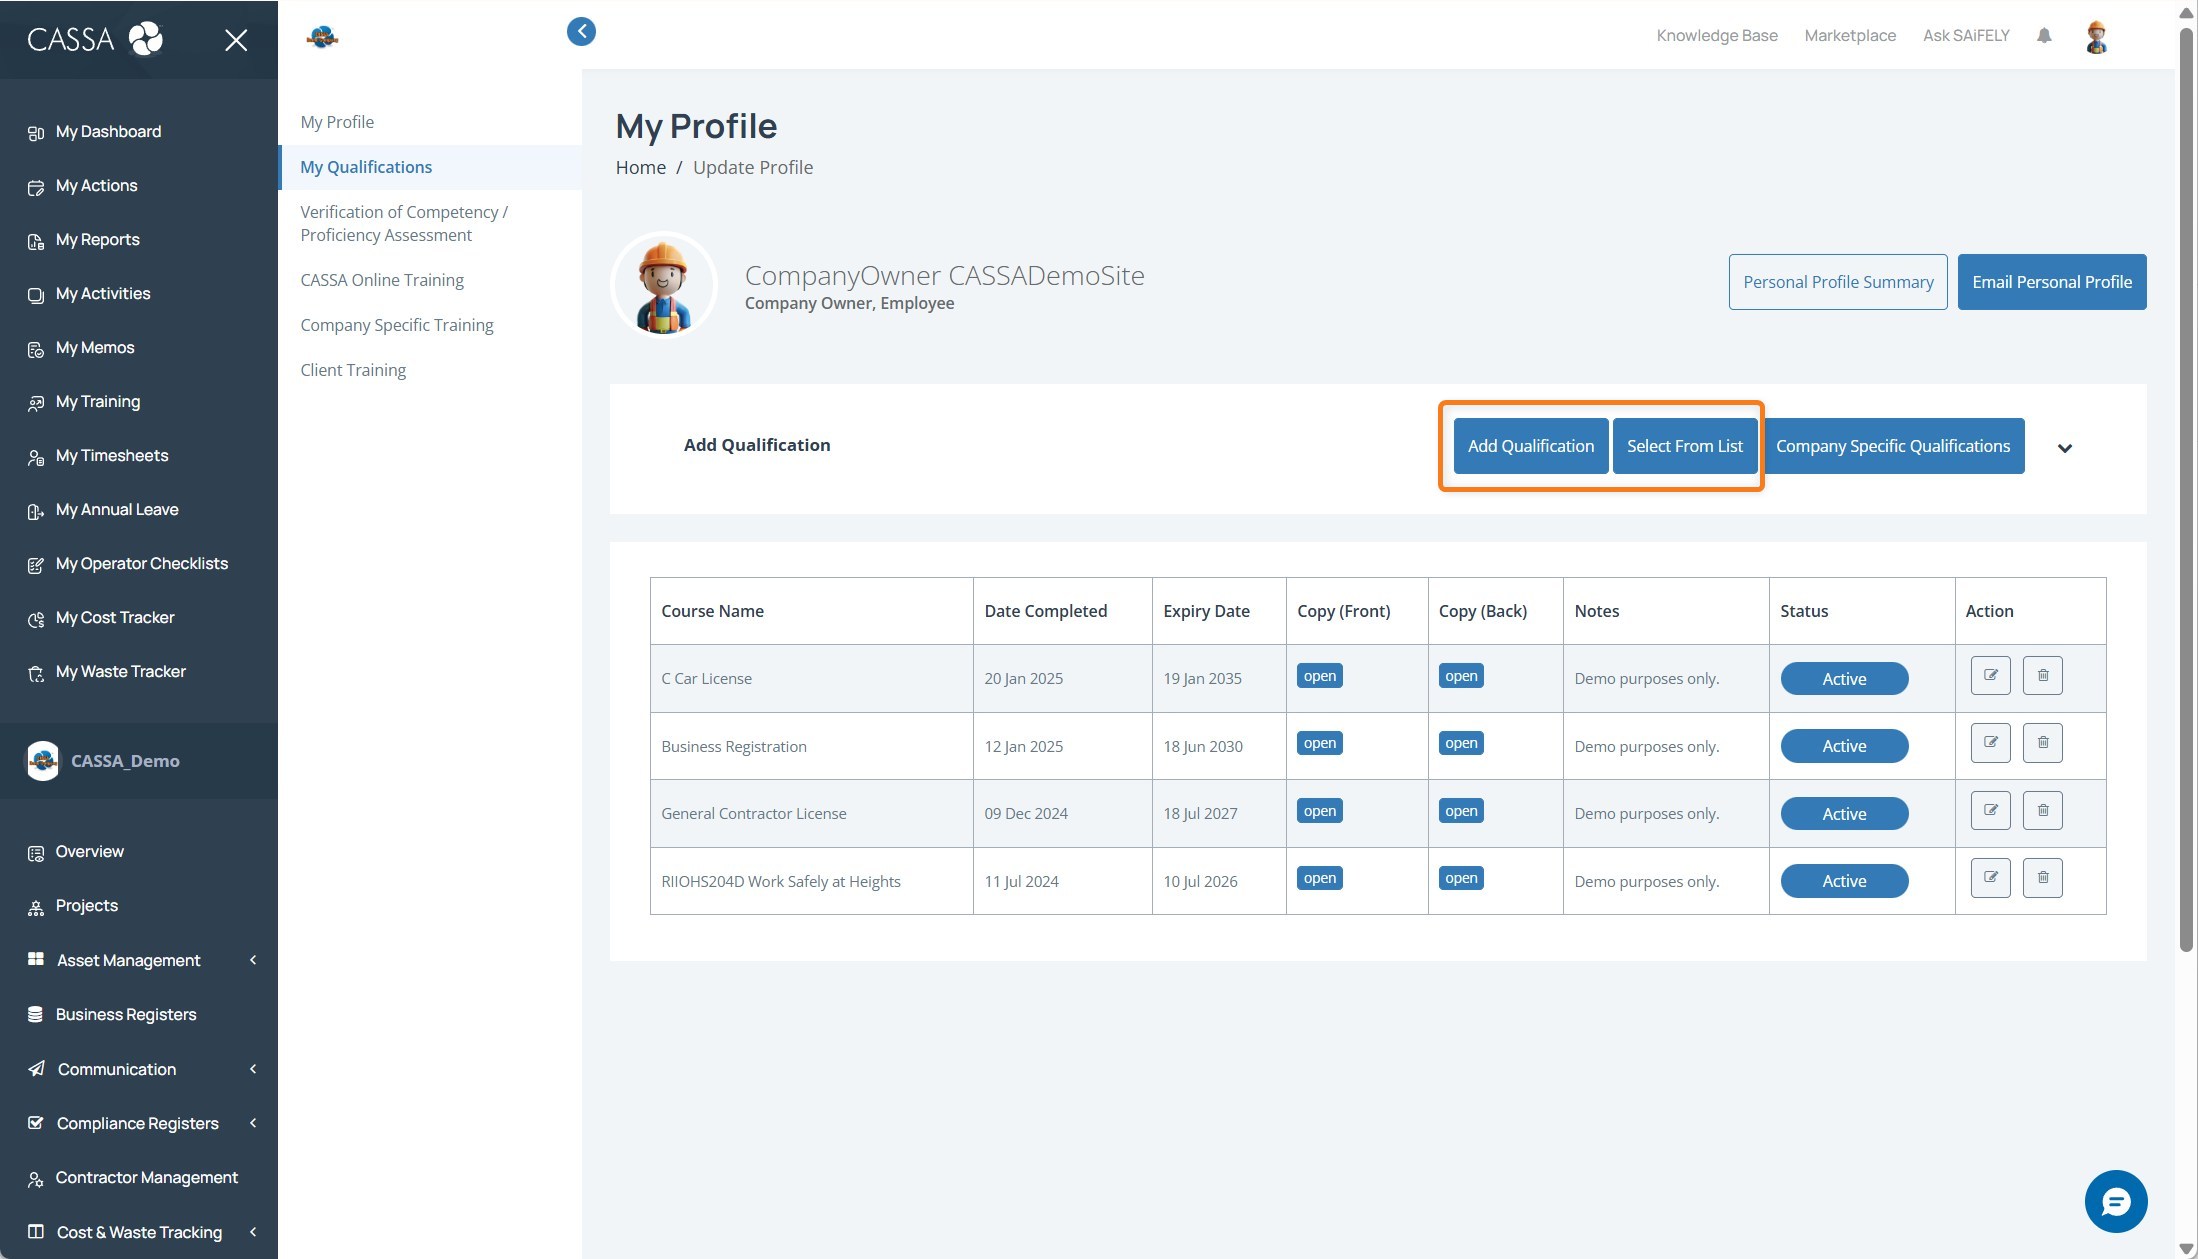Viewport: 2198px width, 1259px height.
Task: Toggle Active status for Business Registration
Action: pyautogui.click(x=1843, y=746)
